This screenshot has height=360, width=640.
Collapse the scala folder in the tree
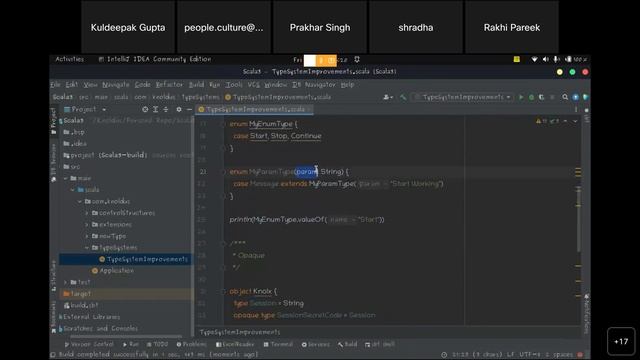(73, 190)
